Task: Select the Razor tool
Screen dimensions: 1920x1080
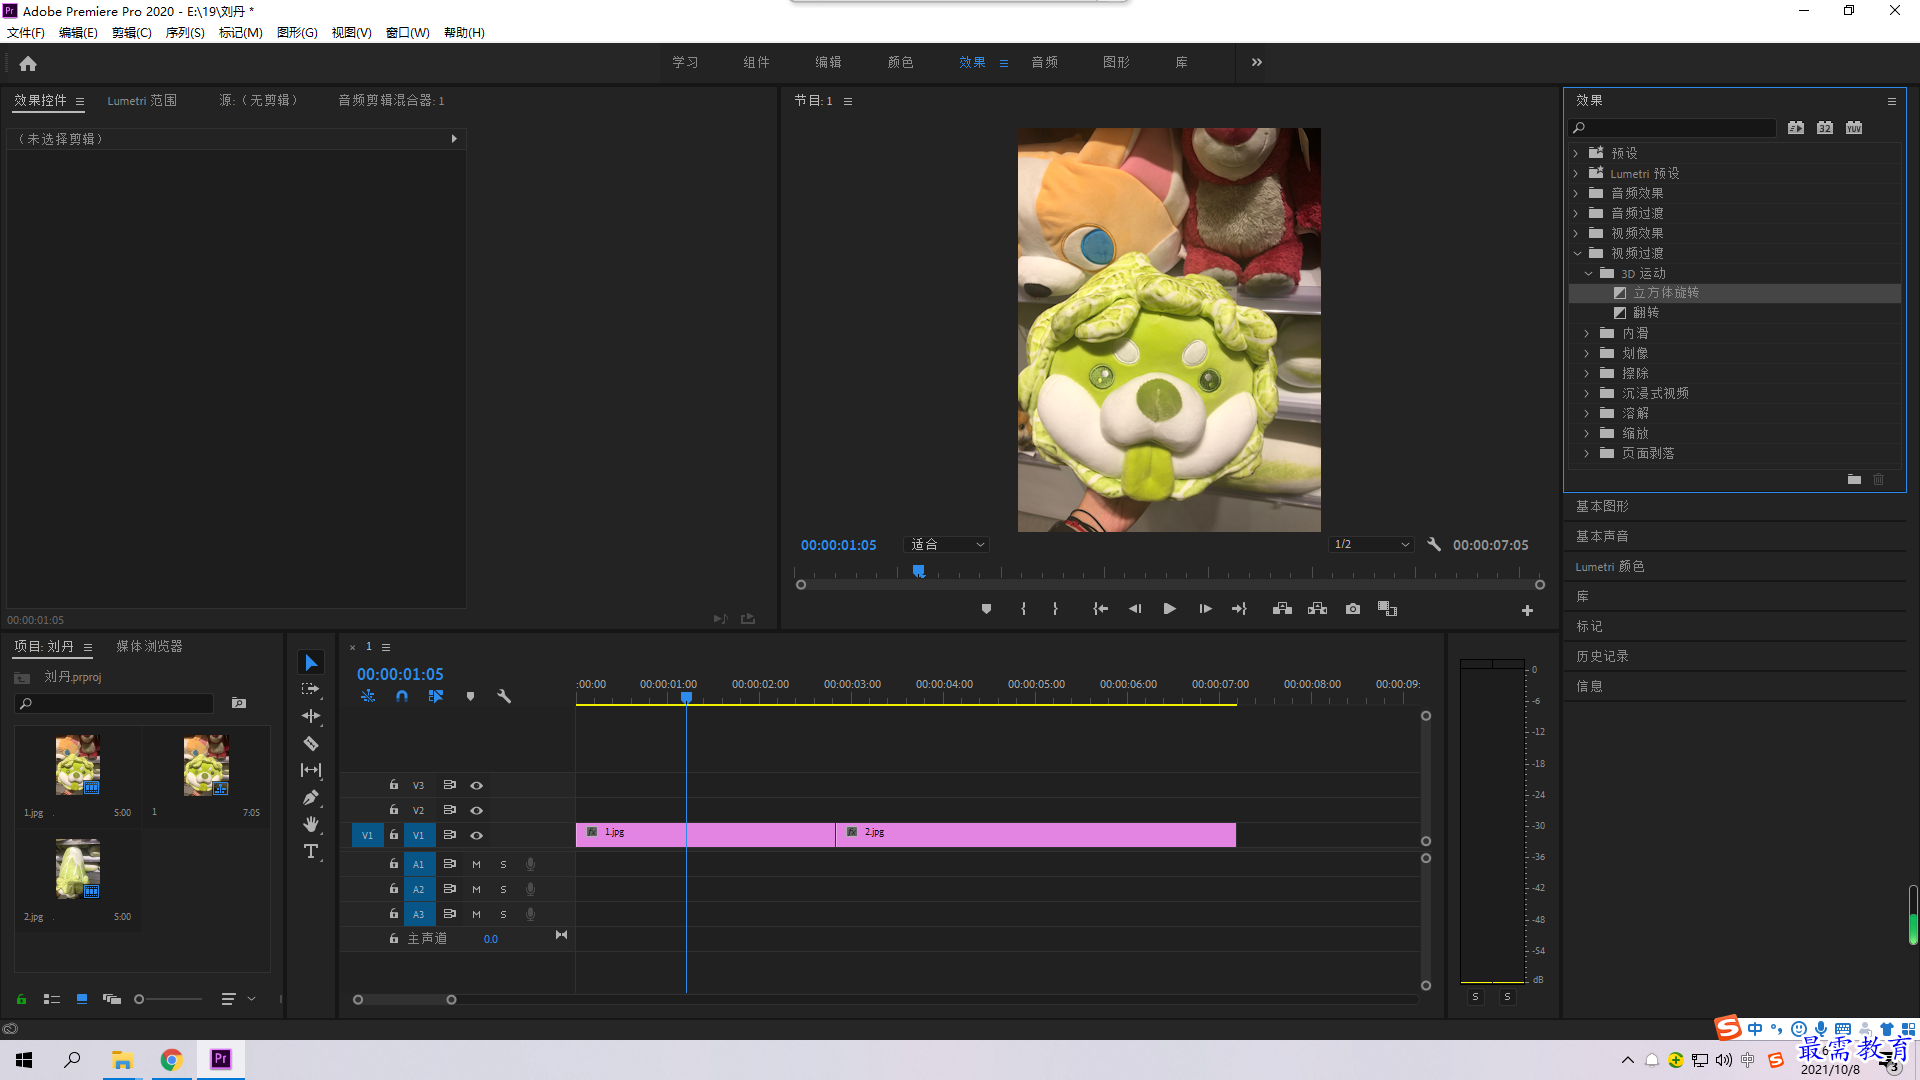Action: coord(311,743)
